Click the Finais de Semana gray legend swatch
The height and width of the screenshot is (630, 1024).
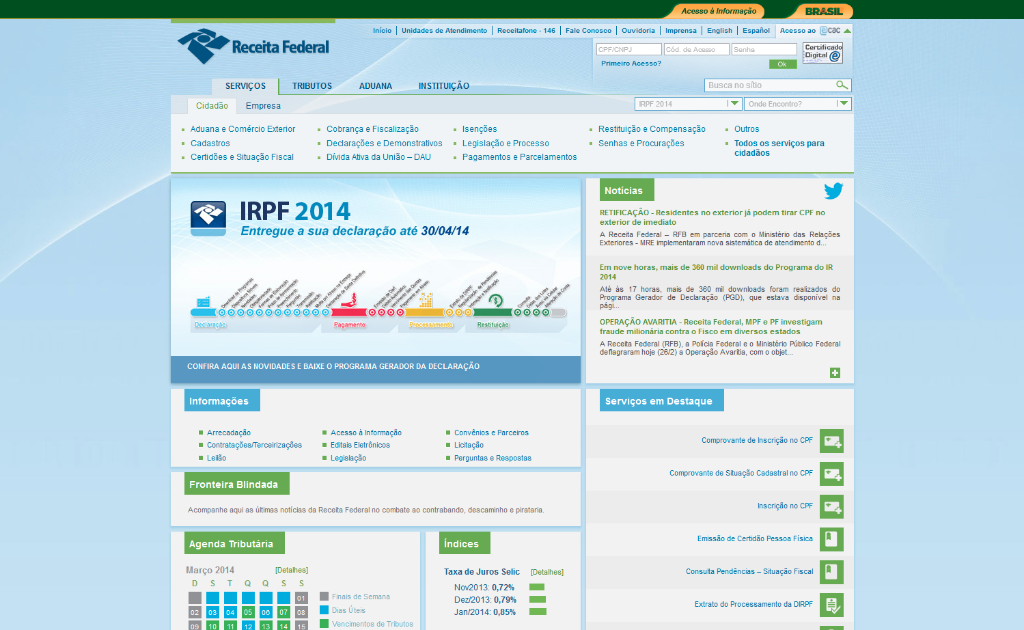coord(324,596)
